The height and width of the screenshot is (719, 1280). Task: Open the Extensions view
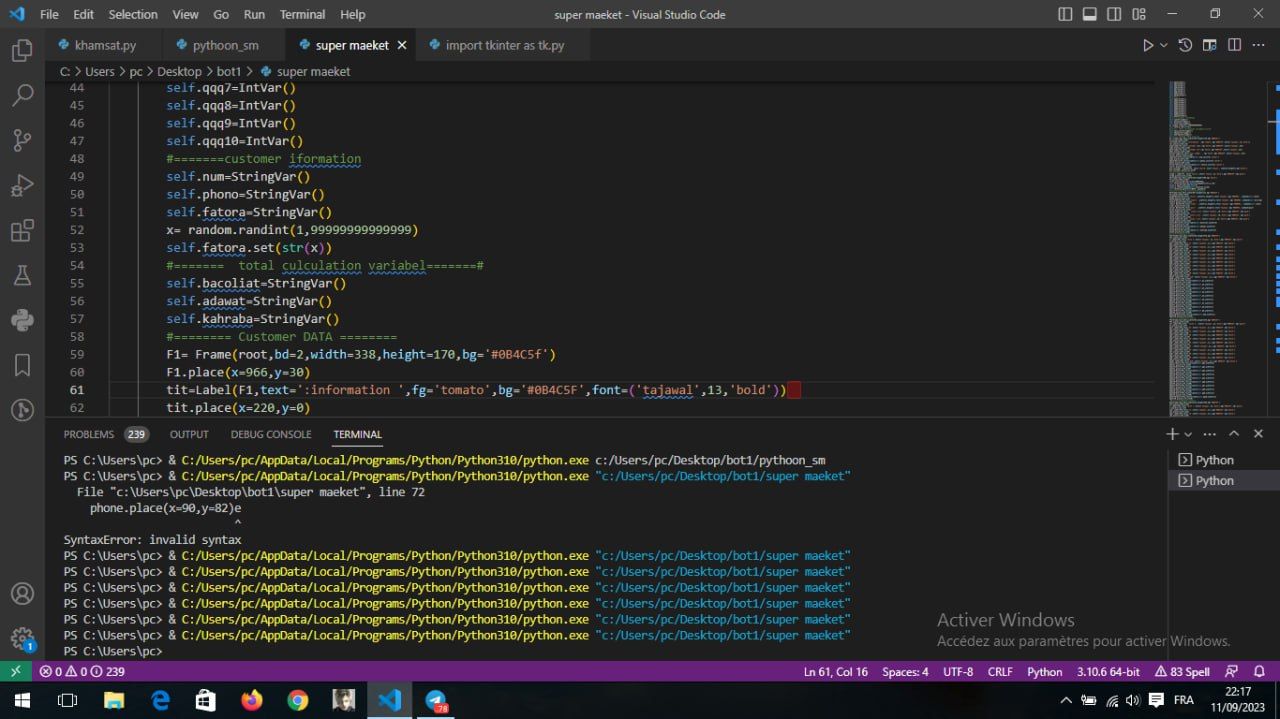[22, 231]
